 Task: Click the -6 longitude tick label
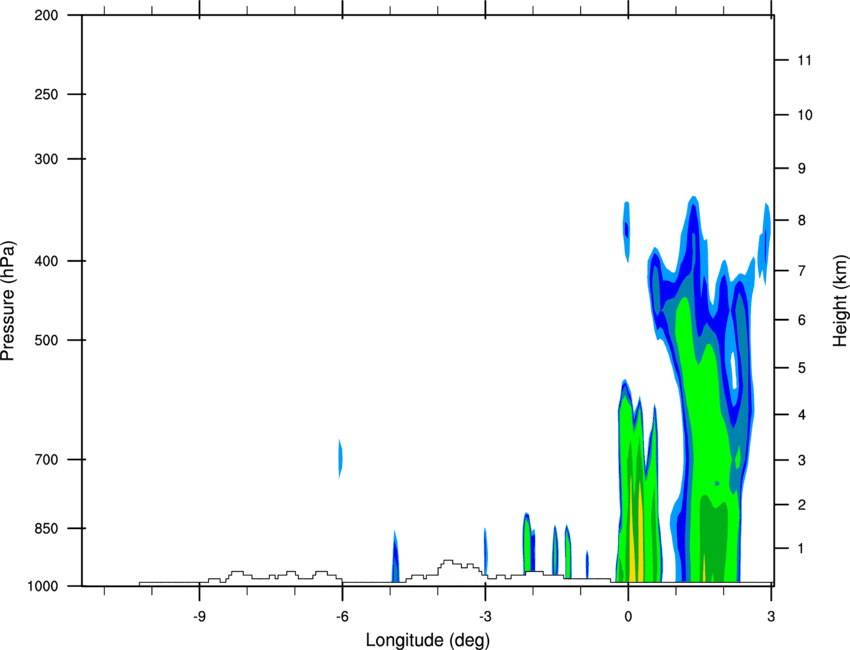(x=342, y=616)
